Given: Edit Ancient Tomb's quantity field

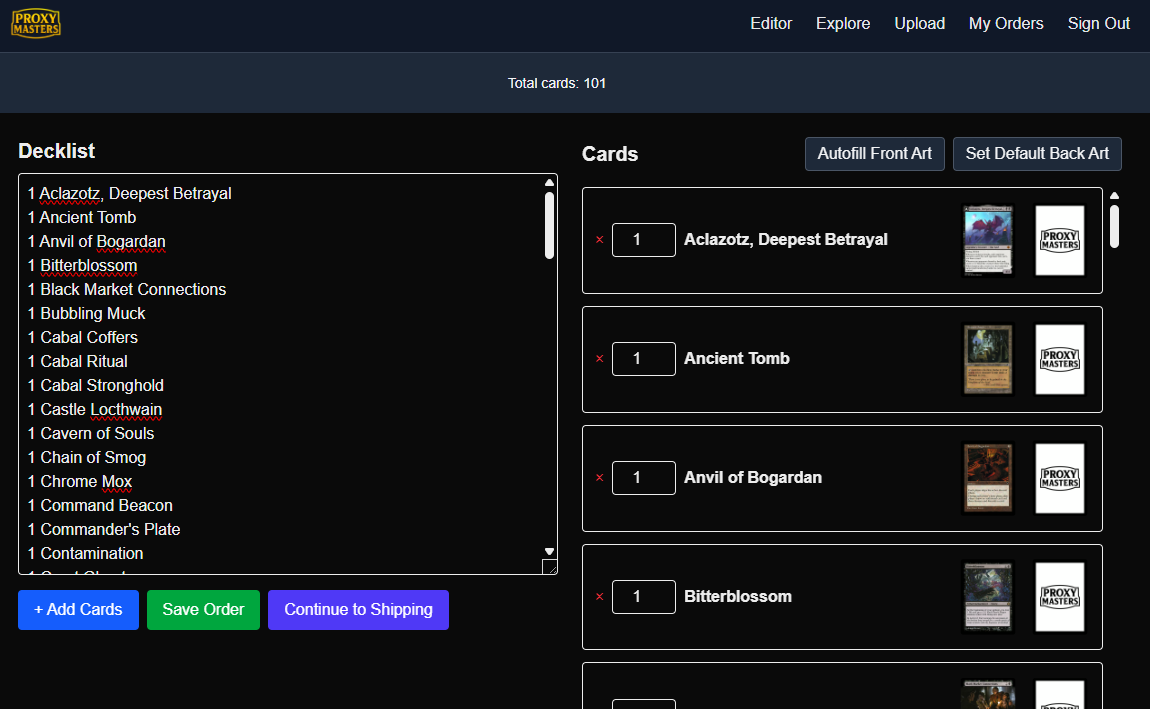Looking at the screenshot, I should tap(643, 359).
